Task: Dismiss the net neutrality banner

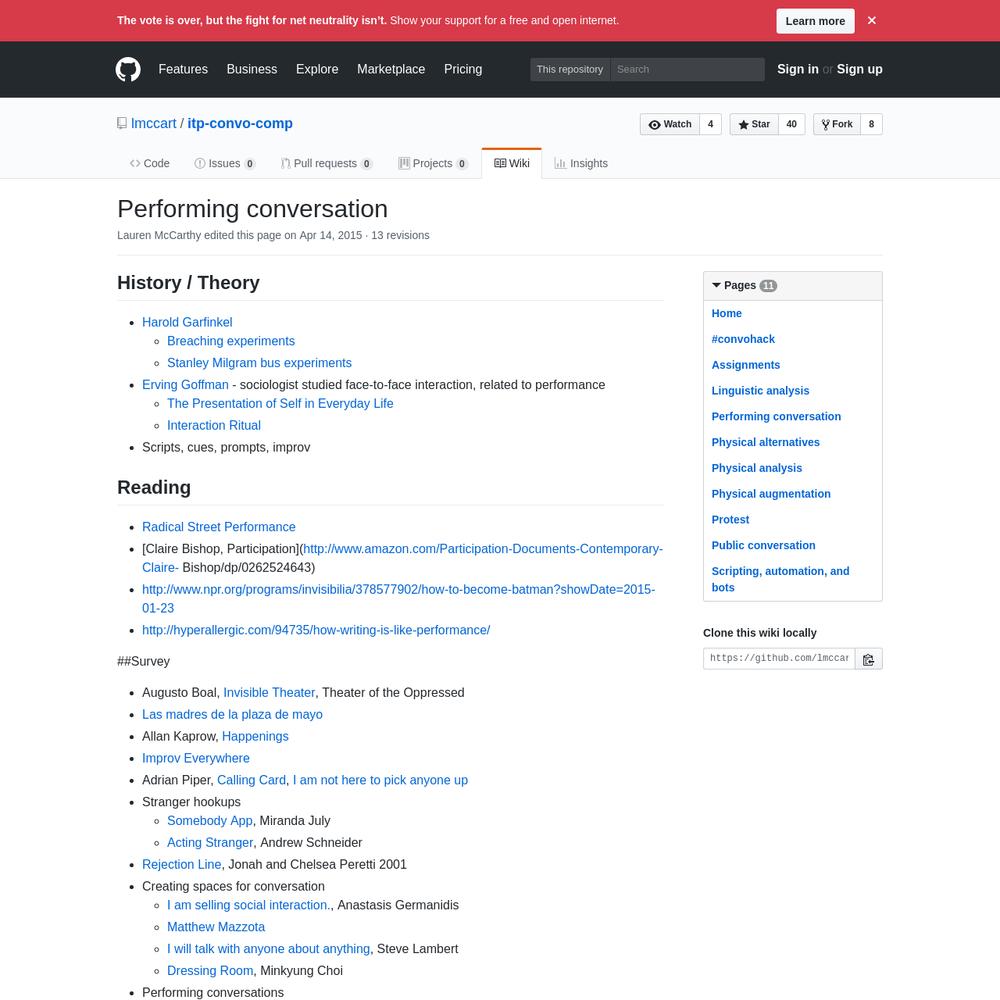Action: 871,20
